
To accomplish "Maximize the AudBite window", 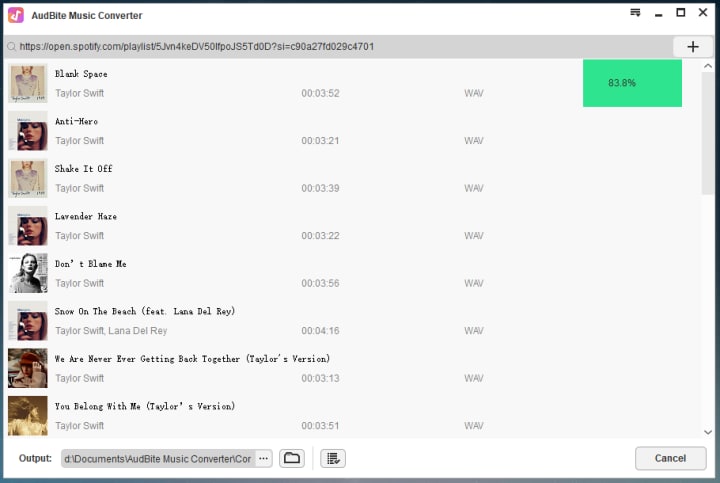I will (681, 13).
